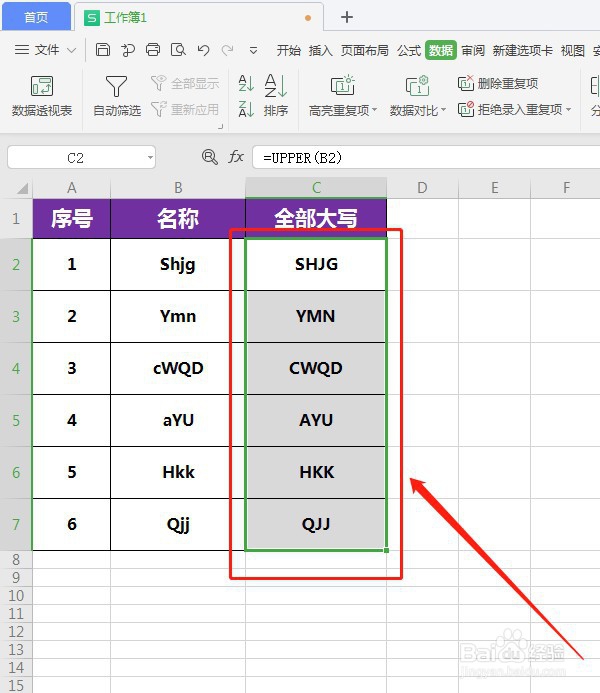Click the formula bar with =UPPER(B2)

coord(426,157)
